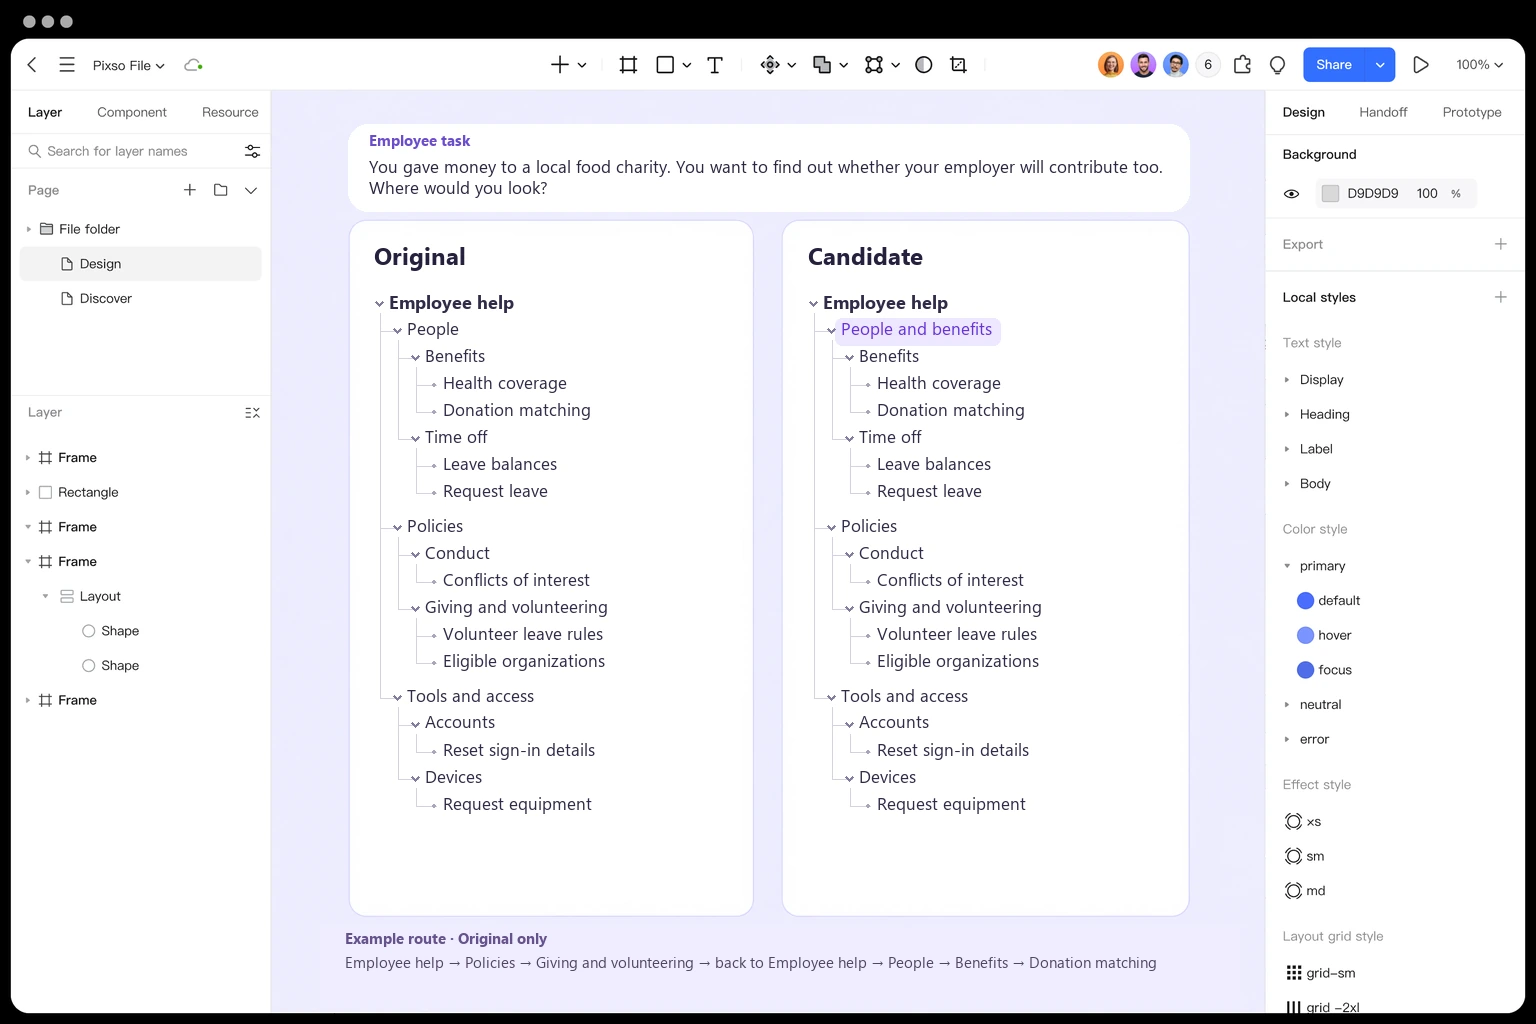This screenshot has width=1536, height=1024.
Task: Click the collaborator count badge 6
Action: point(1208,65)
